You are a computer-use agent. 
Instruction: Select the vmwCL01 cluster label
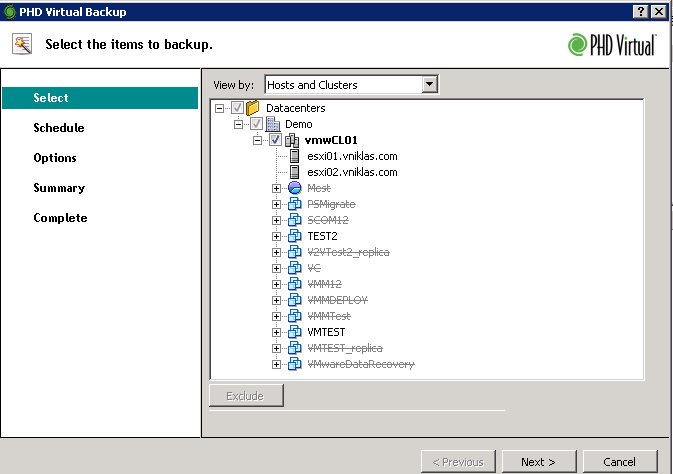(x=331, y=140)
